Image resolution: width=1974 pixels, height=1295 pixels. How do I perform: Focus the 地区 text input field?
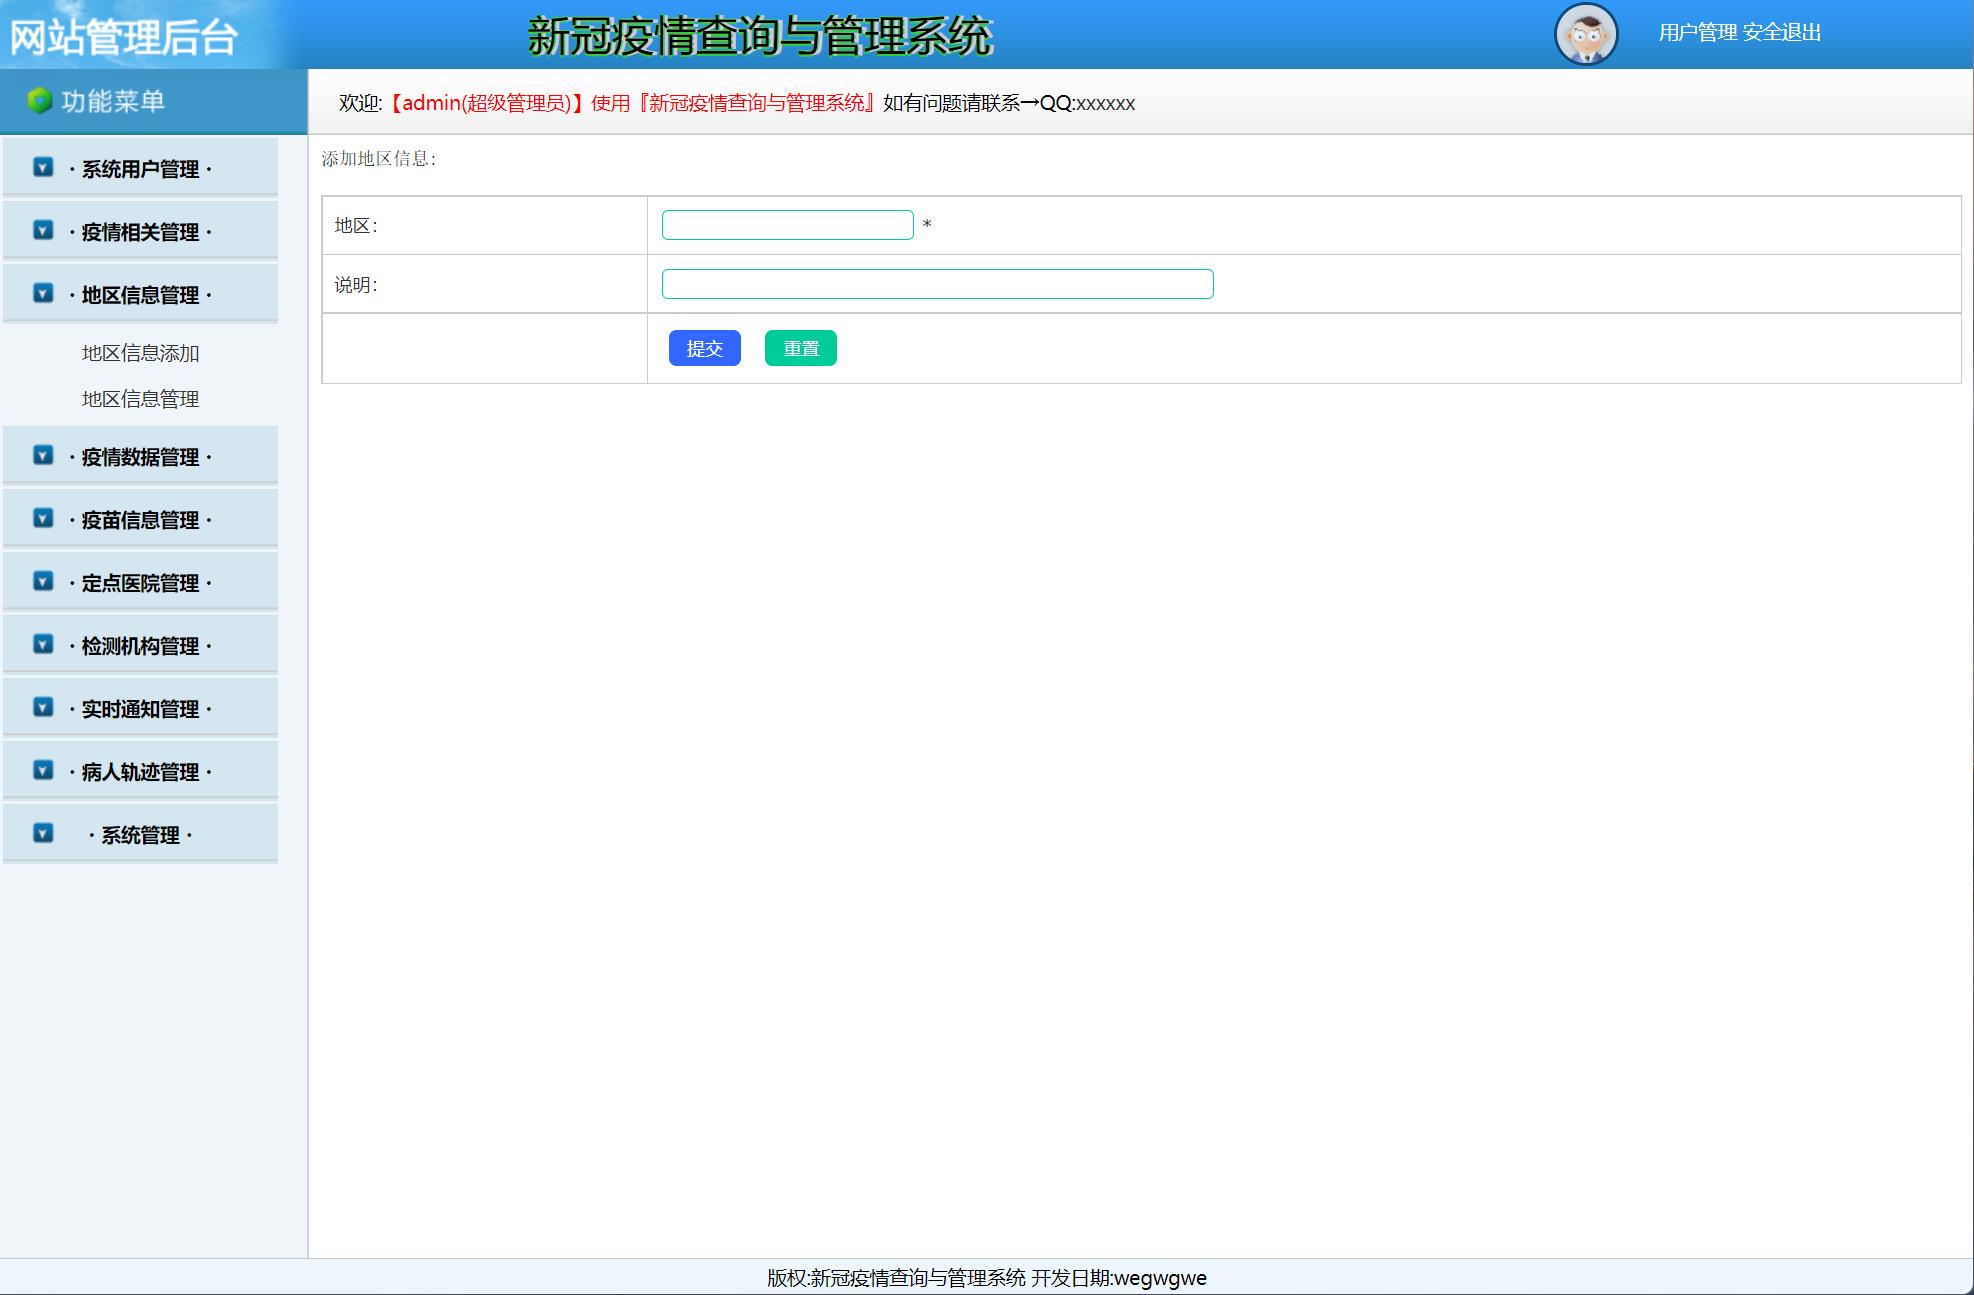click(x=787, y=225)
